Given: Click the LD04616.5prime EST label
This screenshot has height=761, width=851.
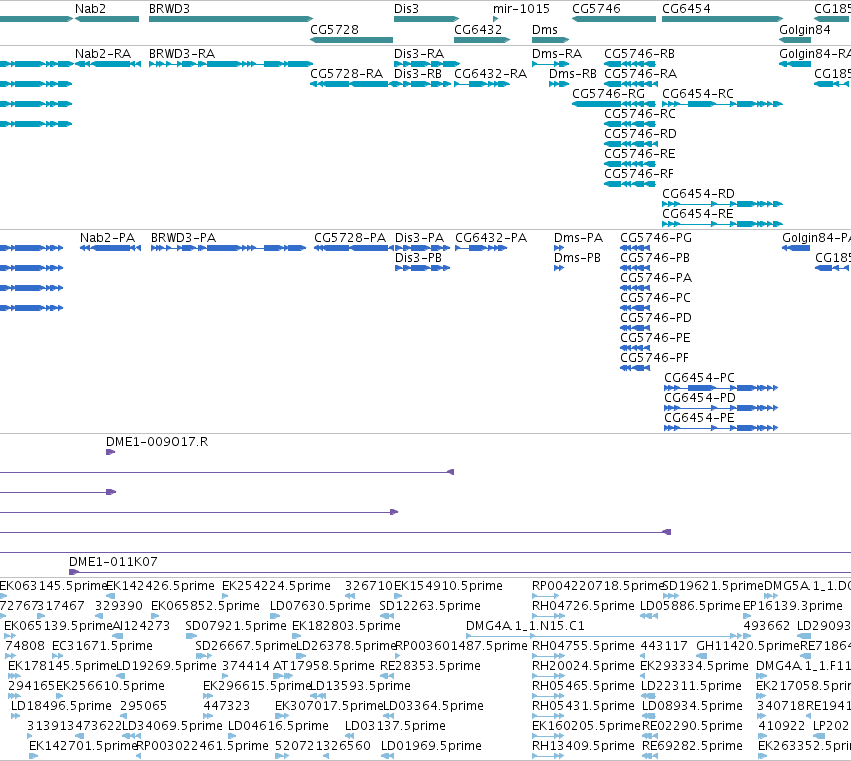Looking at the screenshot, I should pos(278,726).
